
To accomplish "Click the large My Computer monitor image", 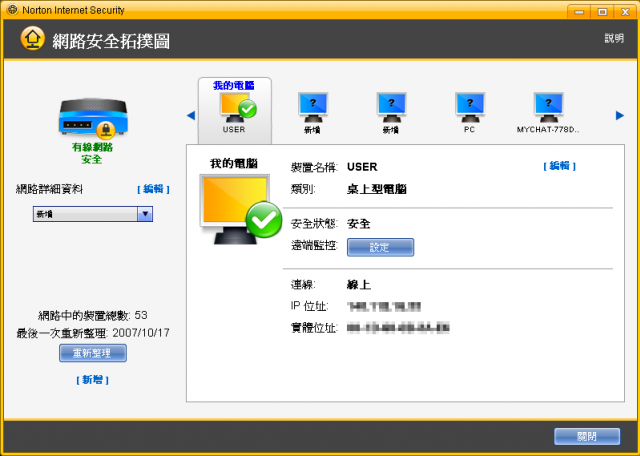I will pyautogui.click(x=240, y=209).
